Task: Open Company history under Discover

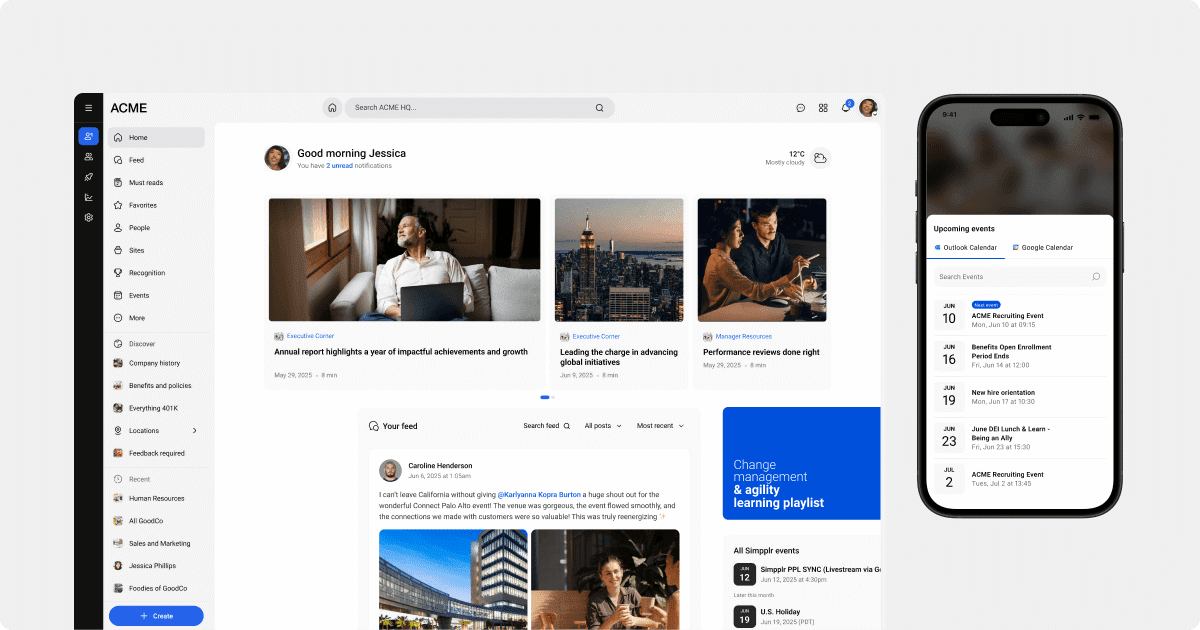Action: click(x=157, y=363)
